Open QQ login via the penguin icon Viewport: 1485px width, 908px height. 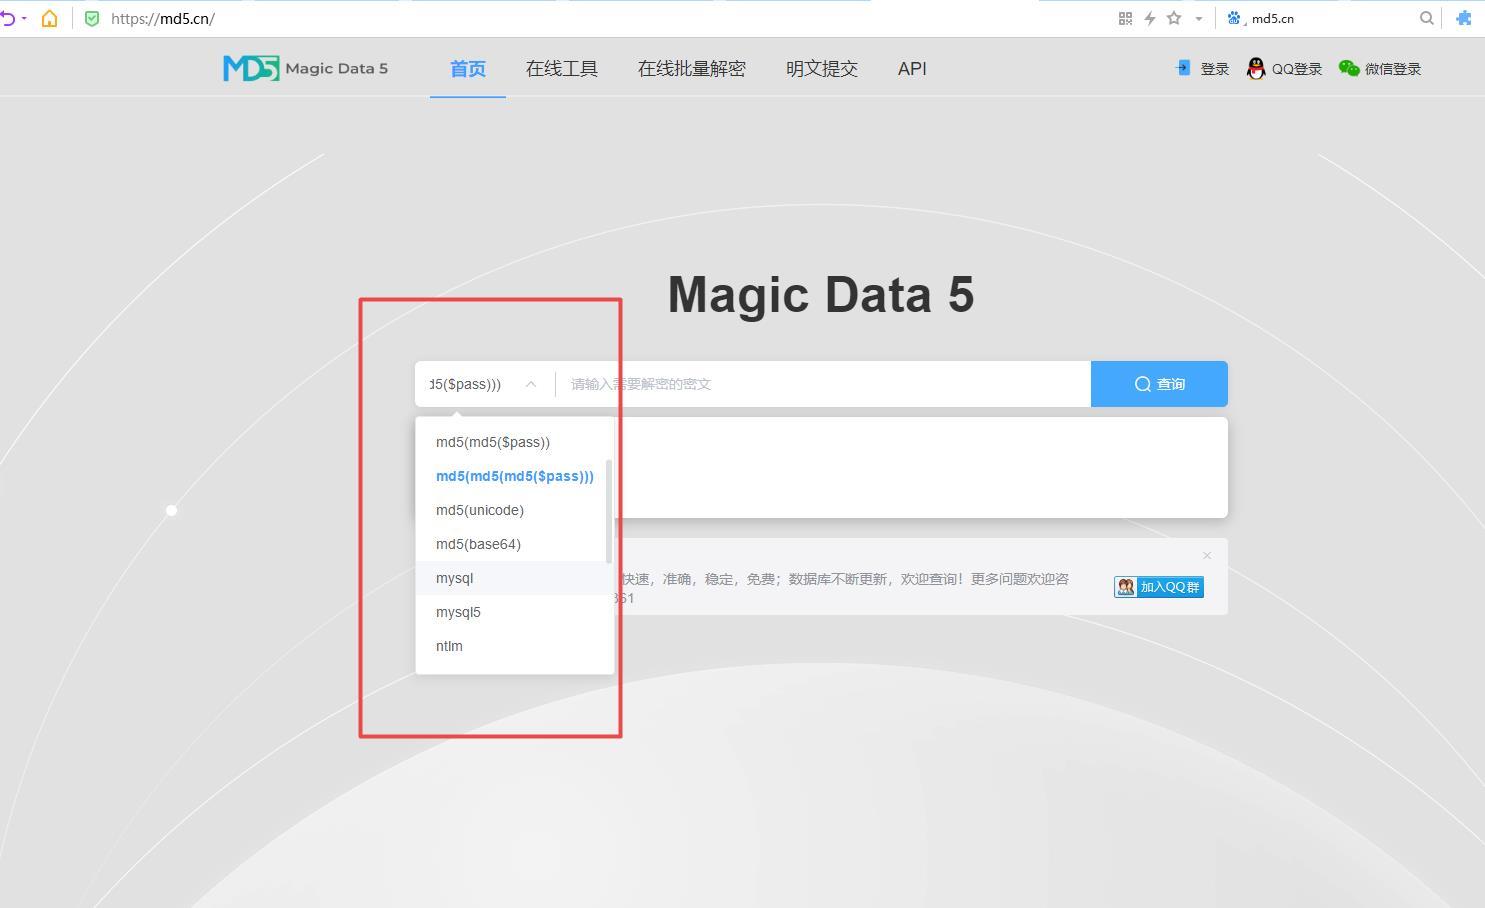(x=1256, y=68)
